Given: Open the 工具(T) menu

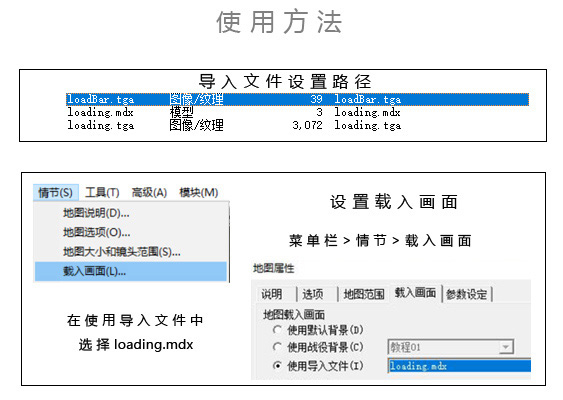Looking at the screenshot, I should click(102, 193).
